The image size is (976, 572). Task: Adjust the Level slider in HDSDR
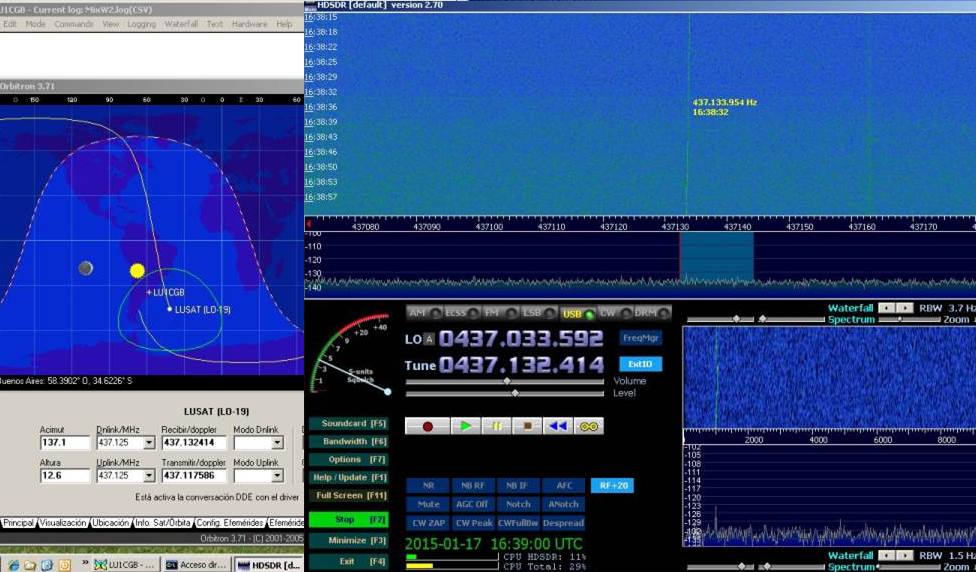click(x=505, y=393)
